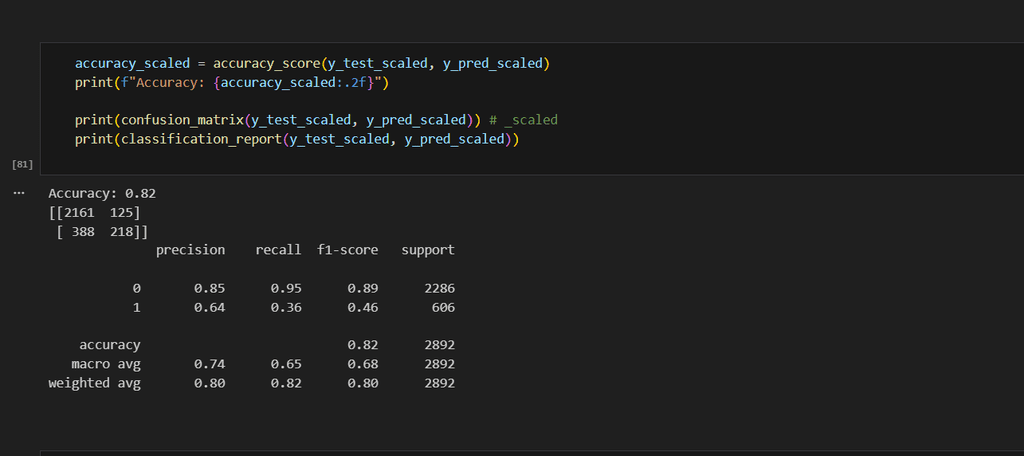Click the "weighted avg" row label
The image size is (1024, 456).
pyautogui.click(x=95, y=383)
